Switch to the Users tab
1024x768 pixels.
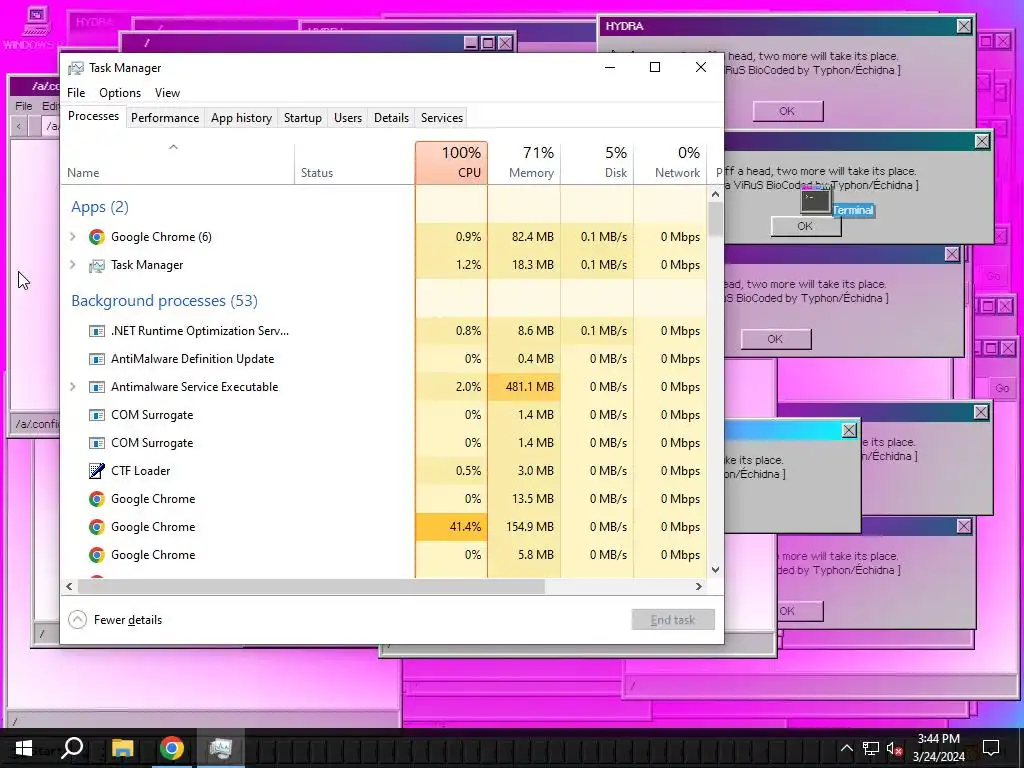[347, 118]
